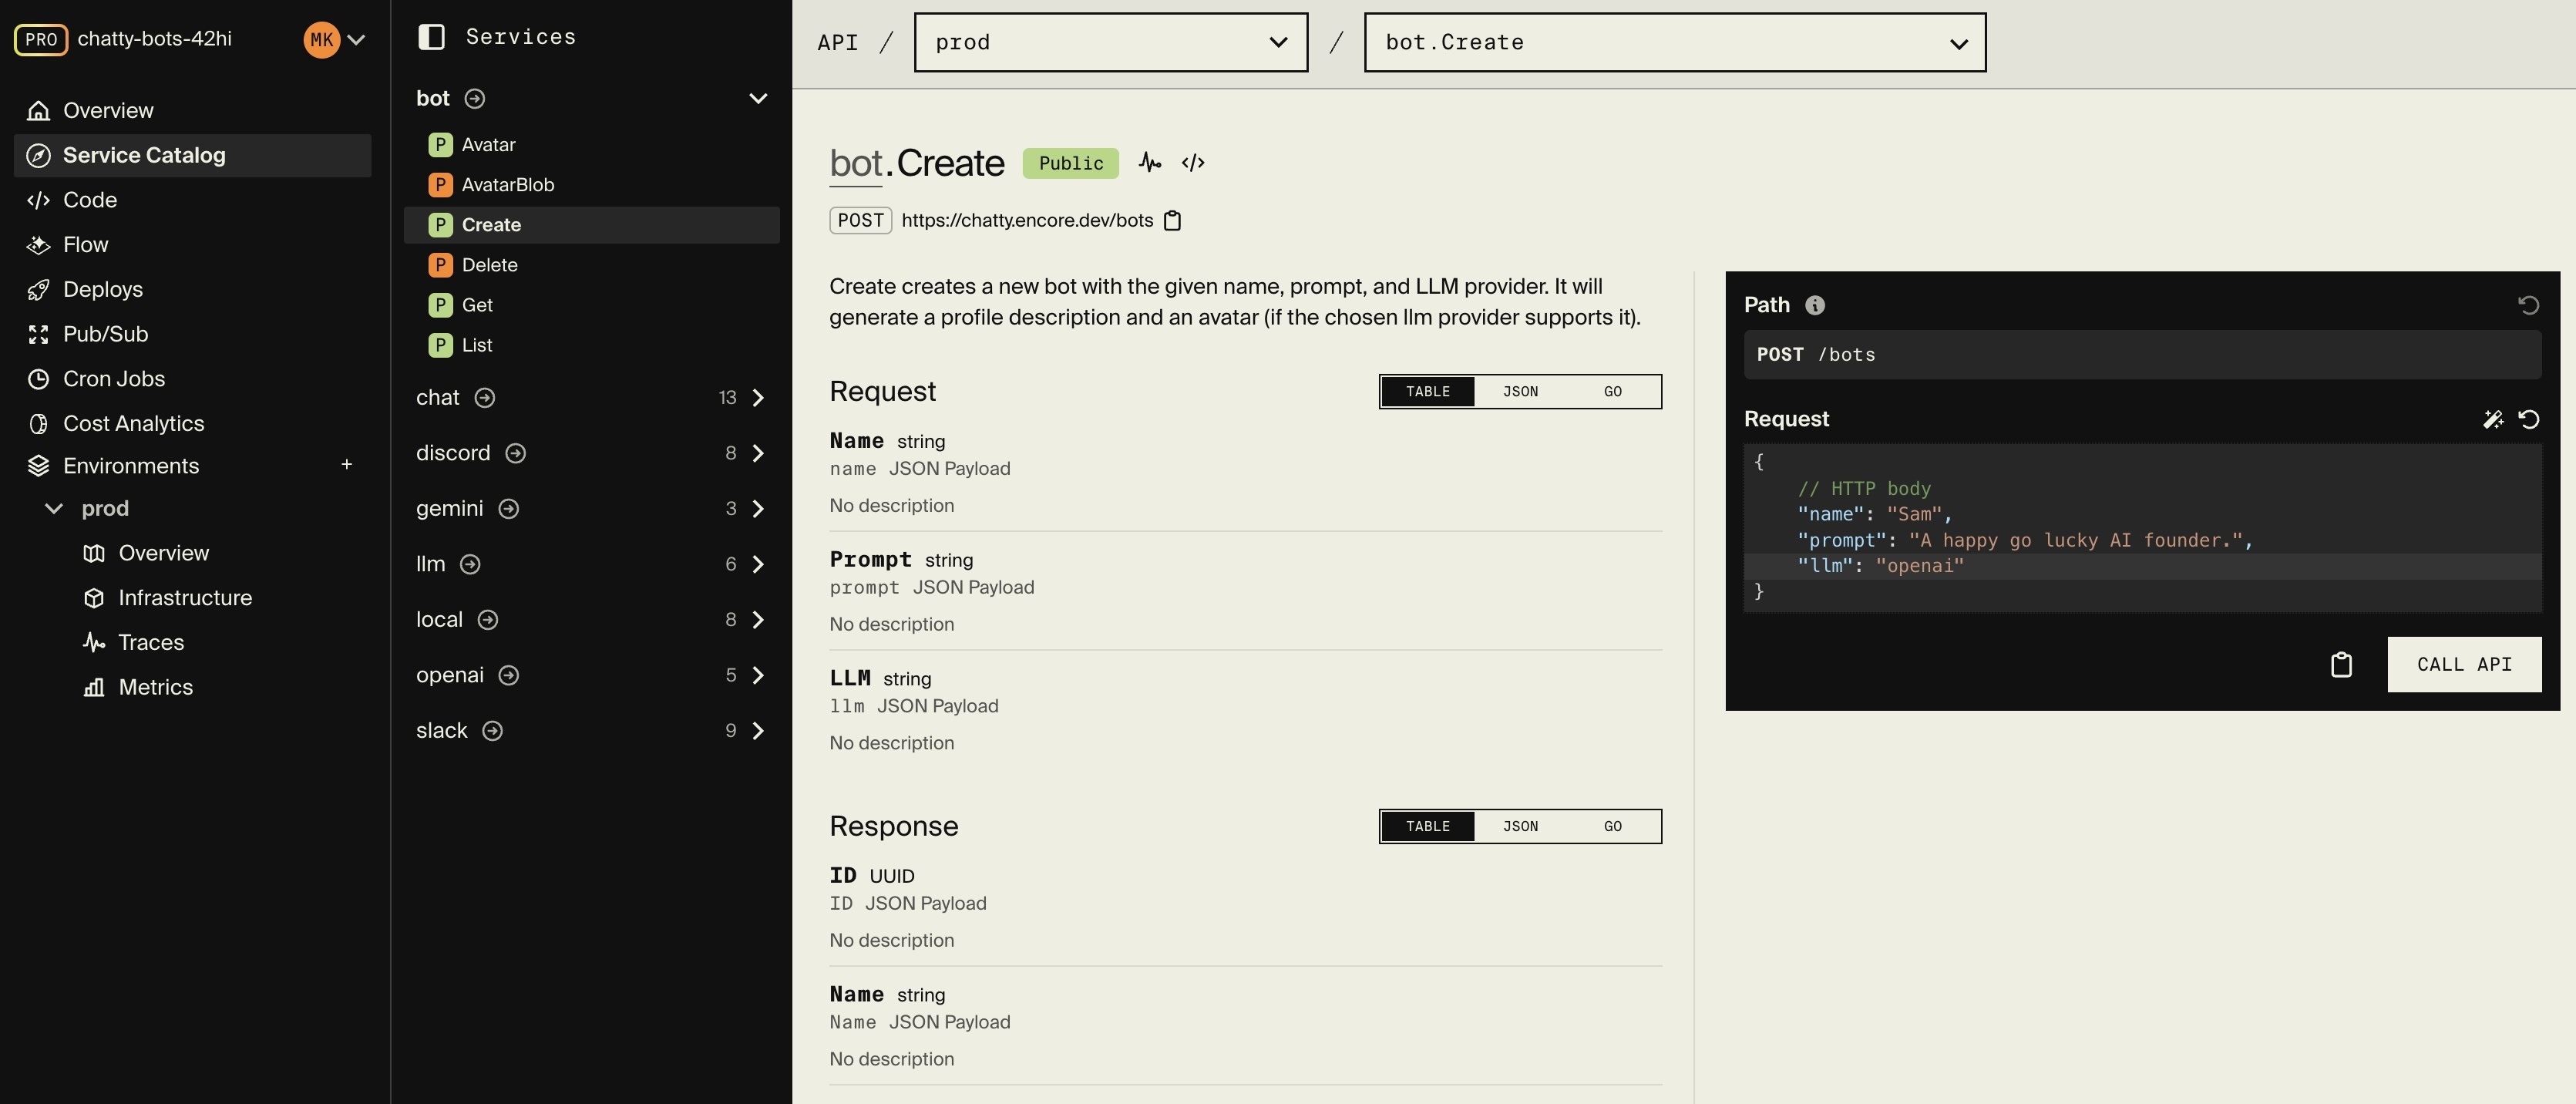
Task: Copy the request payload with the clipboard icon
Action: [2341, 664]
